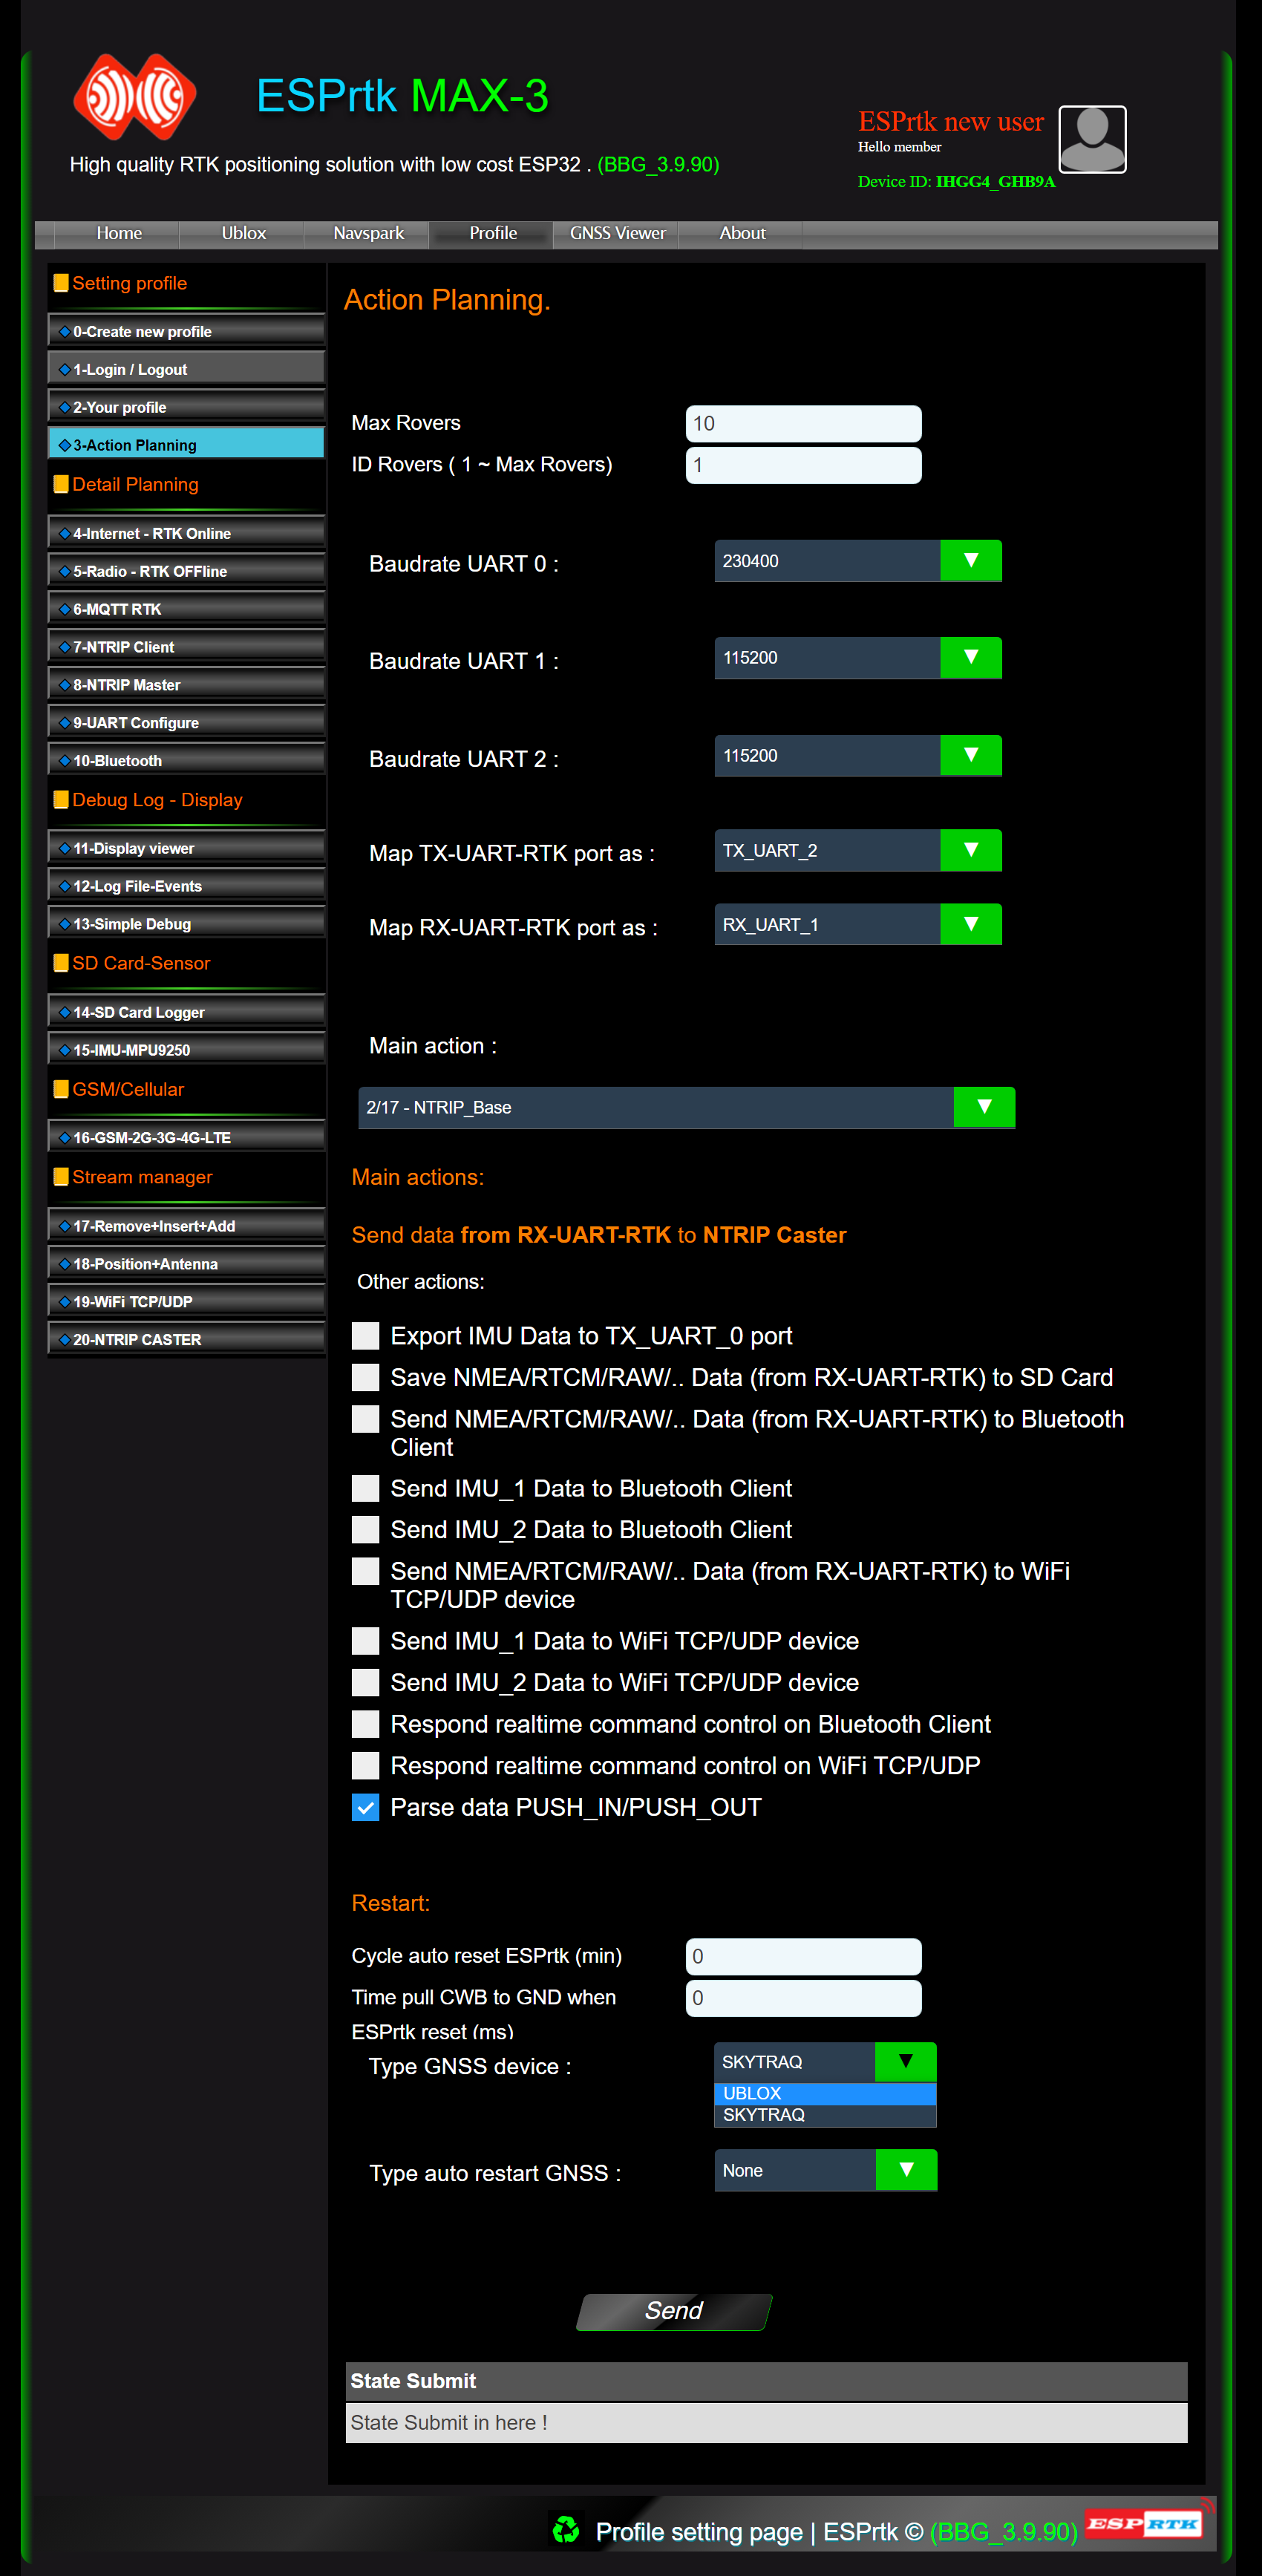Click the orange GSM/Cellular section icon
Image resolution: width=1262 pixels, height=2576 pixels.
pos(61,1089)
